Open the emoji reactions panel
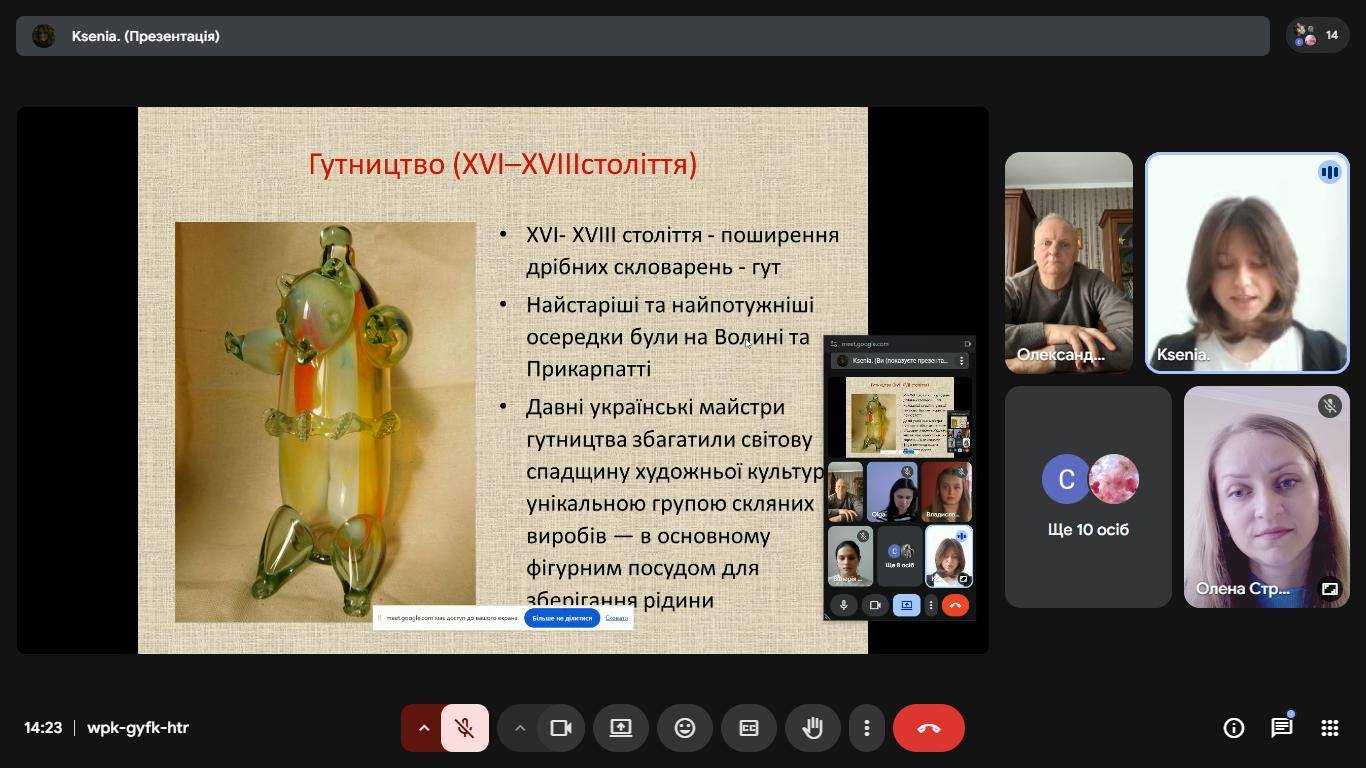This screenshot has width=1366, height=768. [x=685, y=728]
